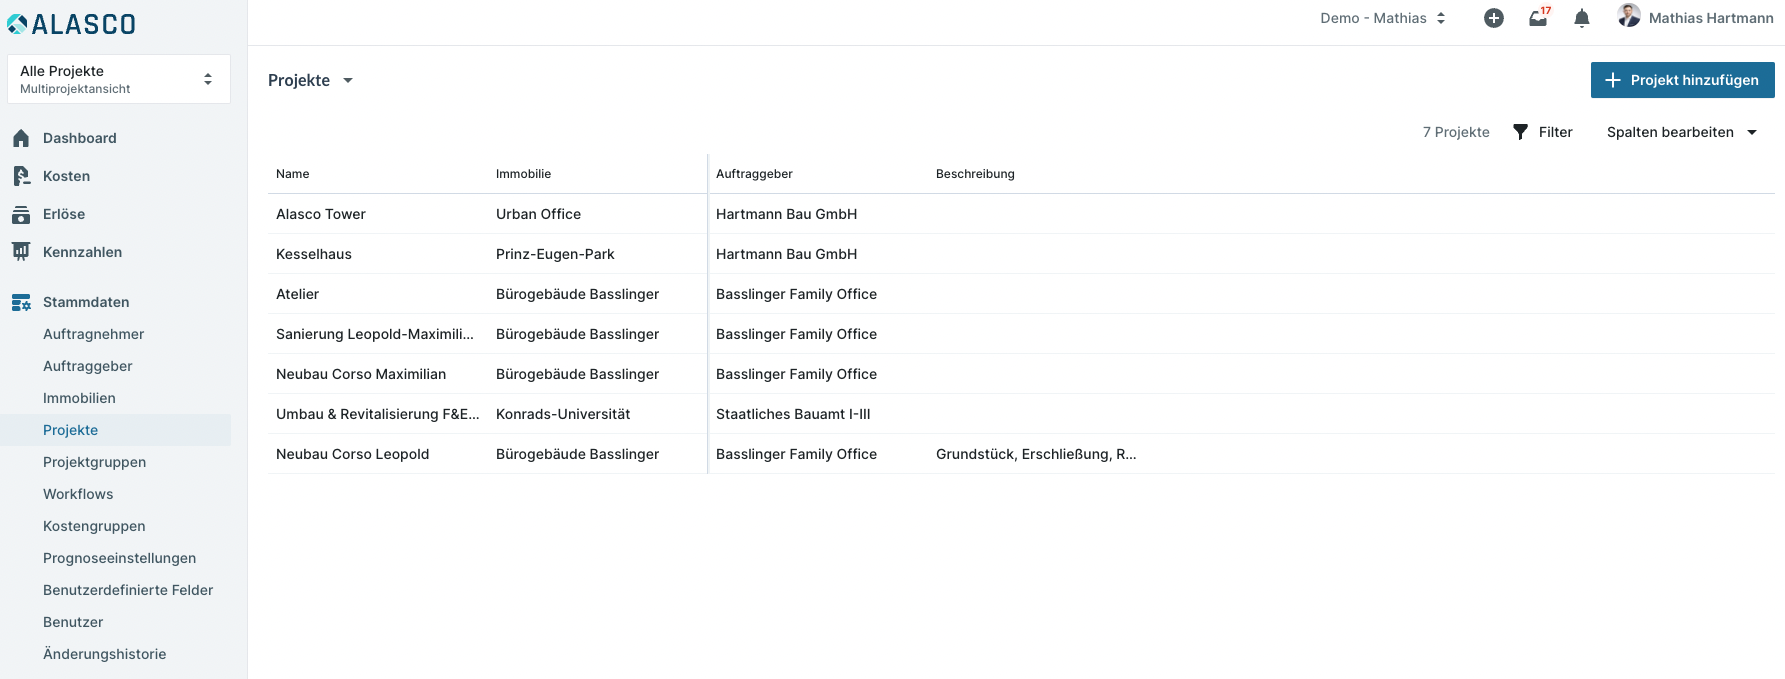
Task: Click Mathias Hartmann avatar picture
Action: (x=1629, y=16)
